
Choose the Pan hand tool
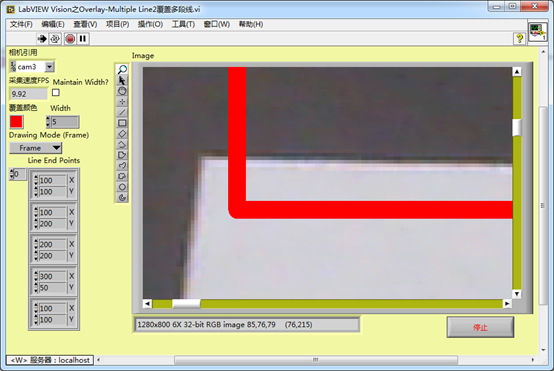click(x=122, y=91)
